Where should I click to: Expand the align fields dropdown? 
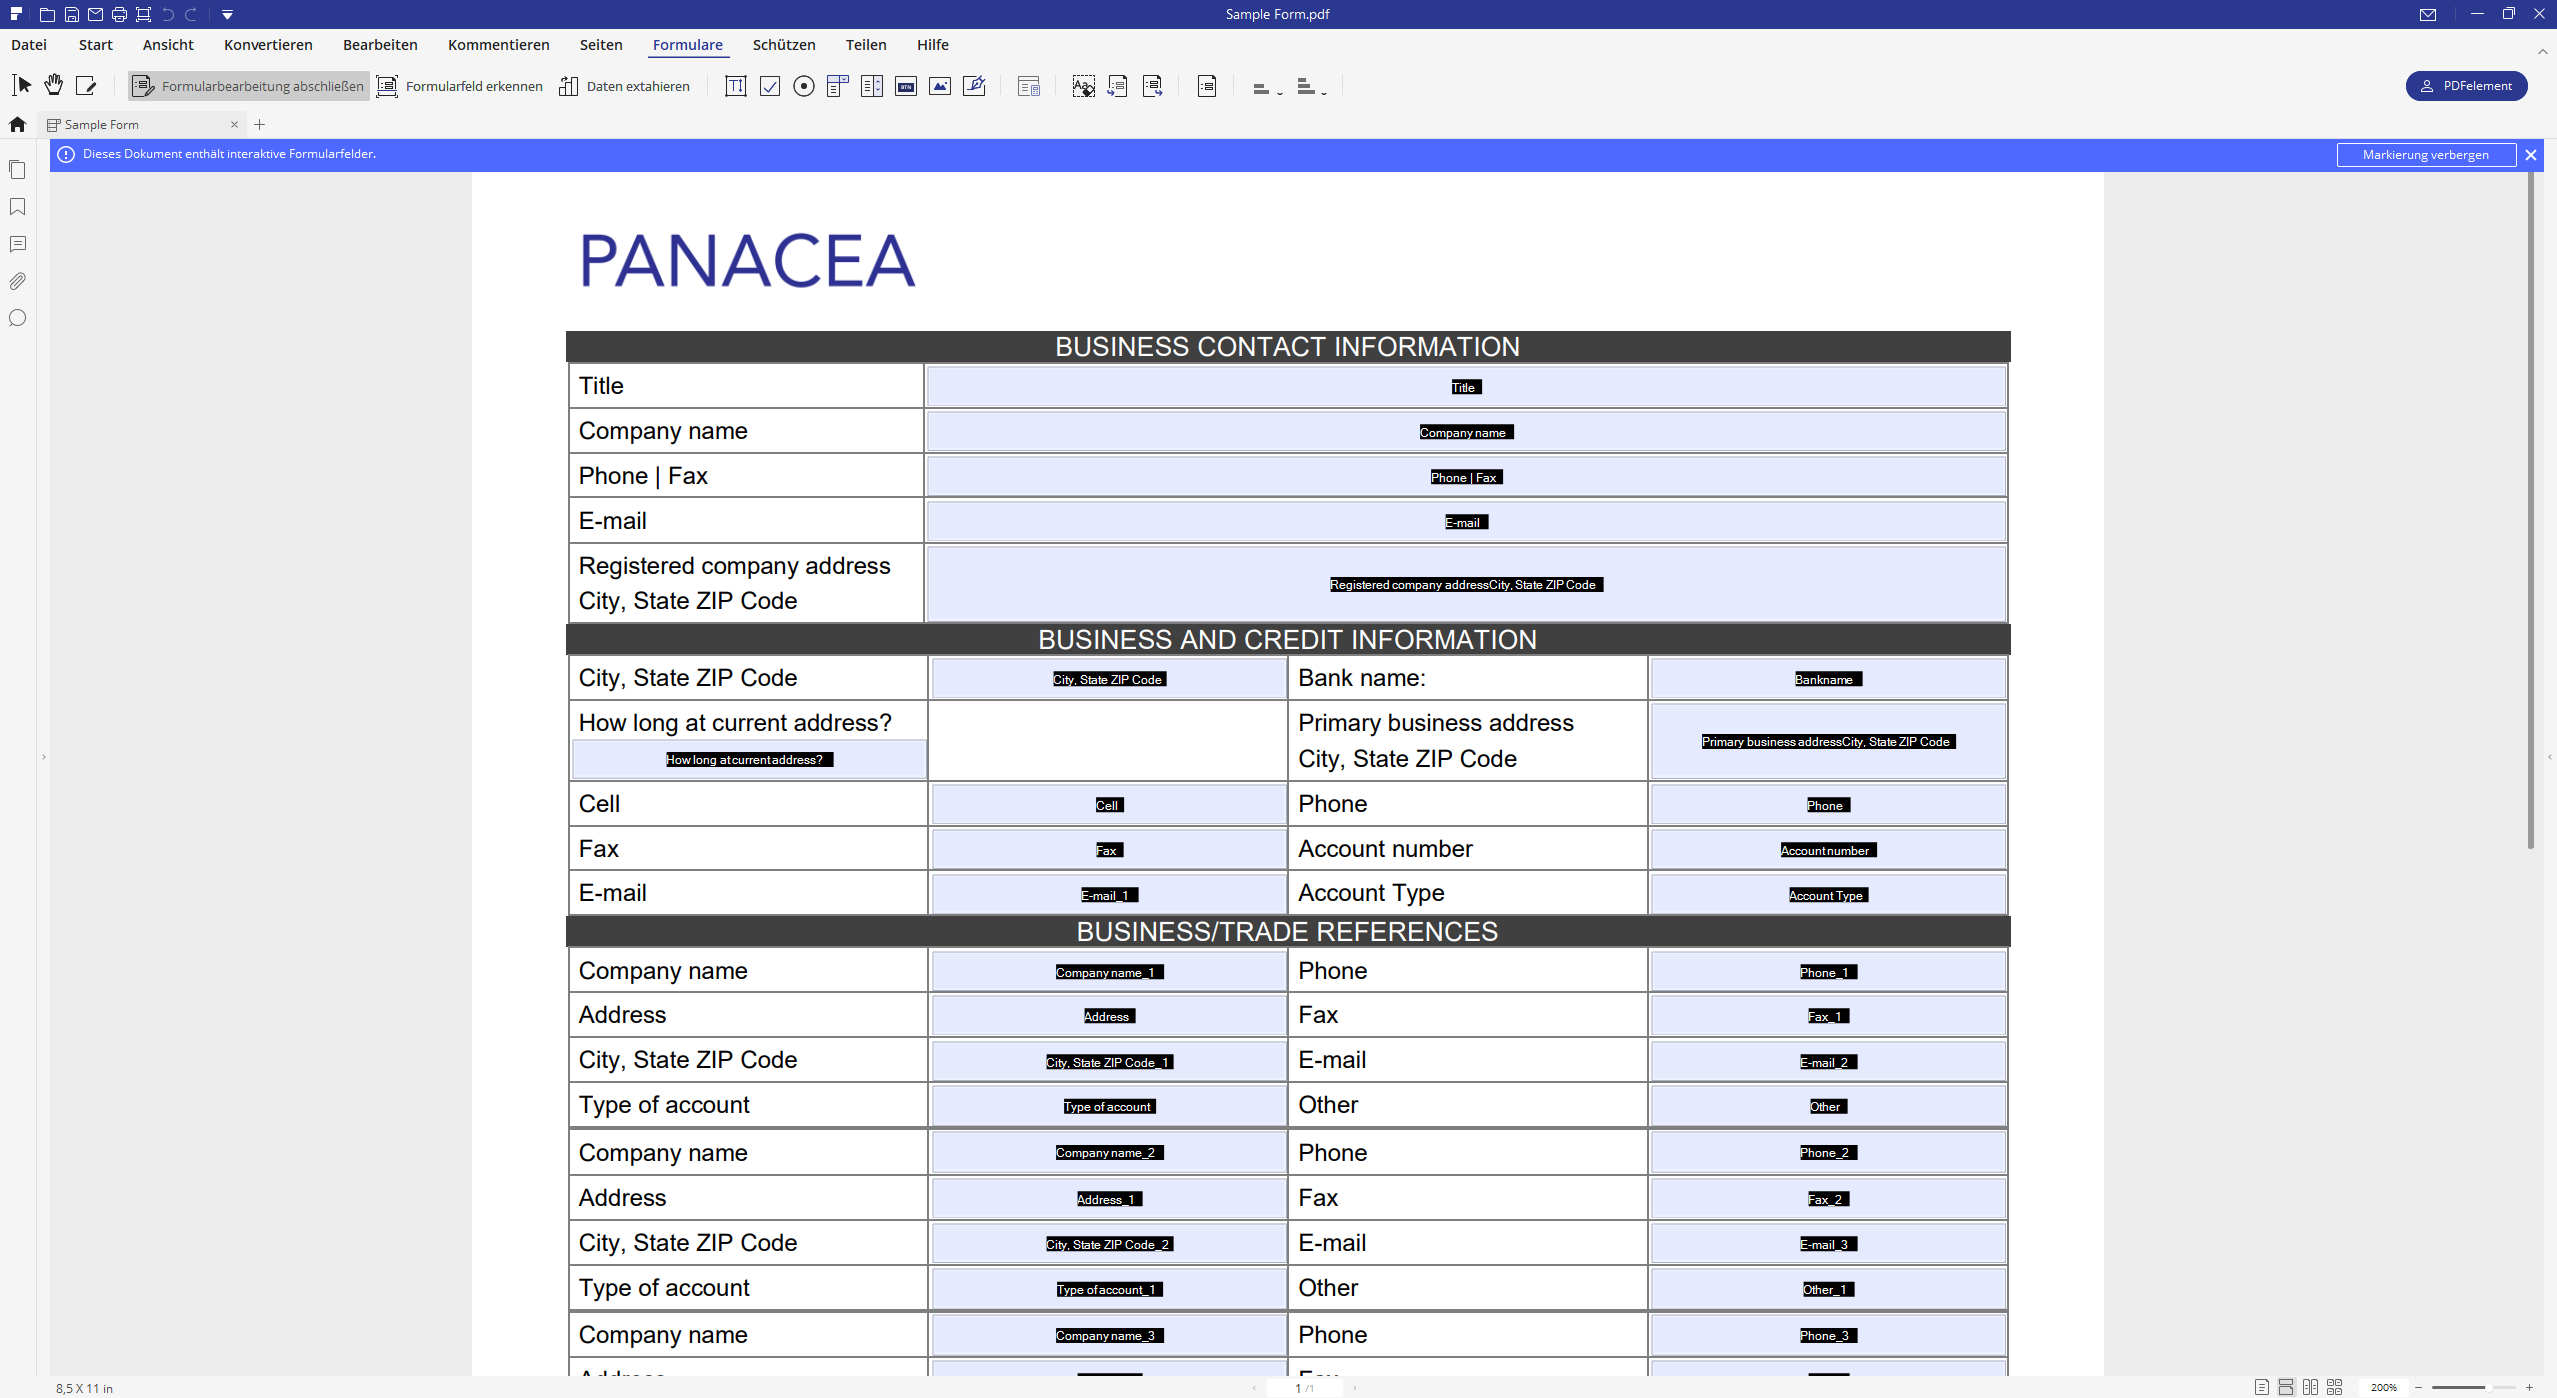pos(1267,88)
